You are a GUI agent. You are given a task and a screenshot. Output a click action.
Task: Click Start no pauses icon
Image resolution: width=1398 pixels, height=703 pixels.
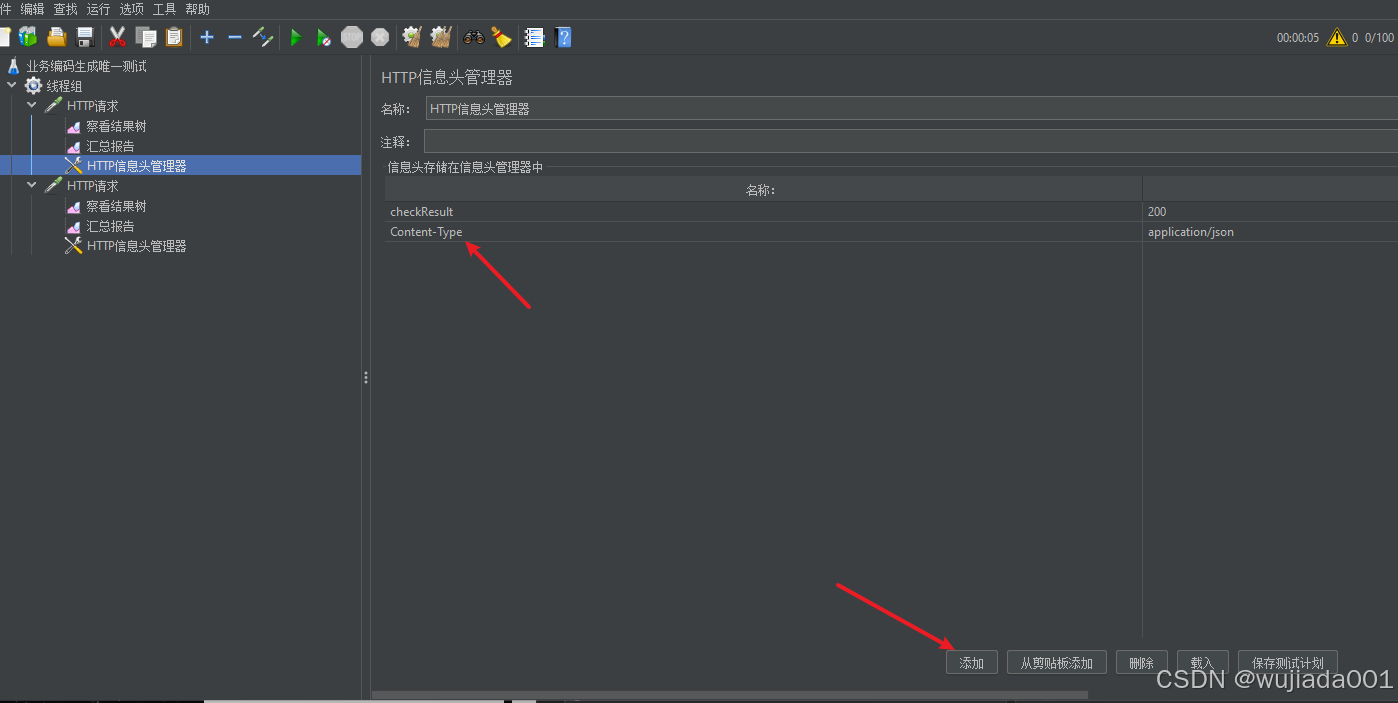point(324,38)
